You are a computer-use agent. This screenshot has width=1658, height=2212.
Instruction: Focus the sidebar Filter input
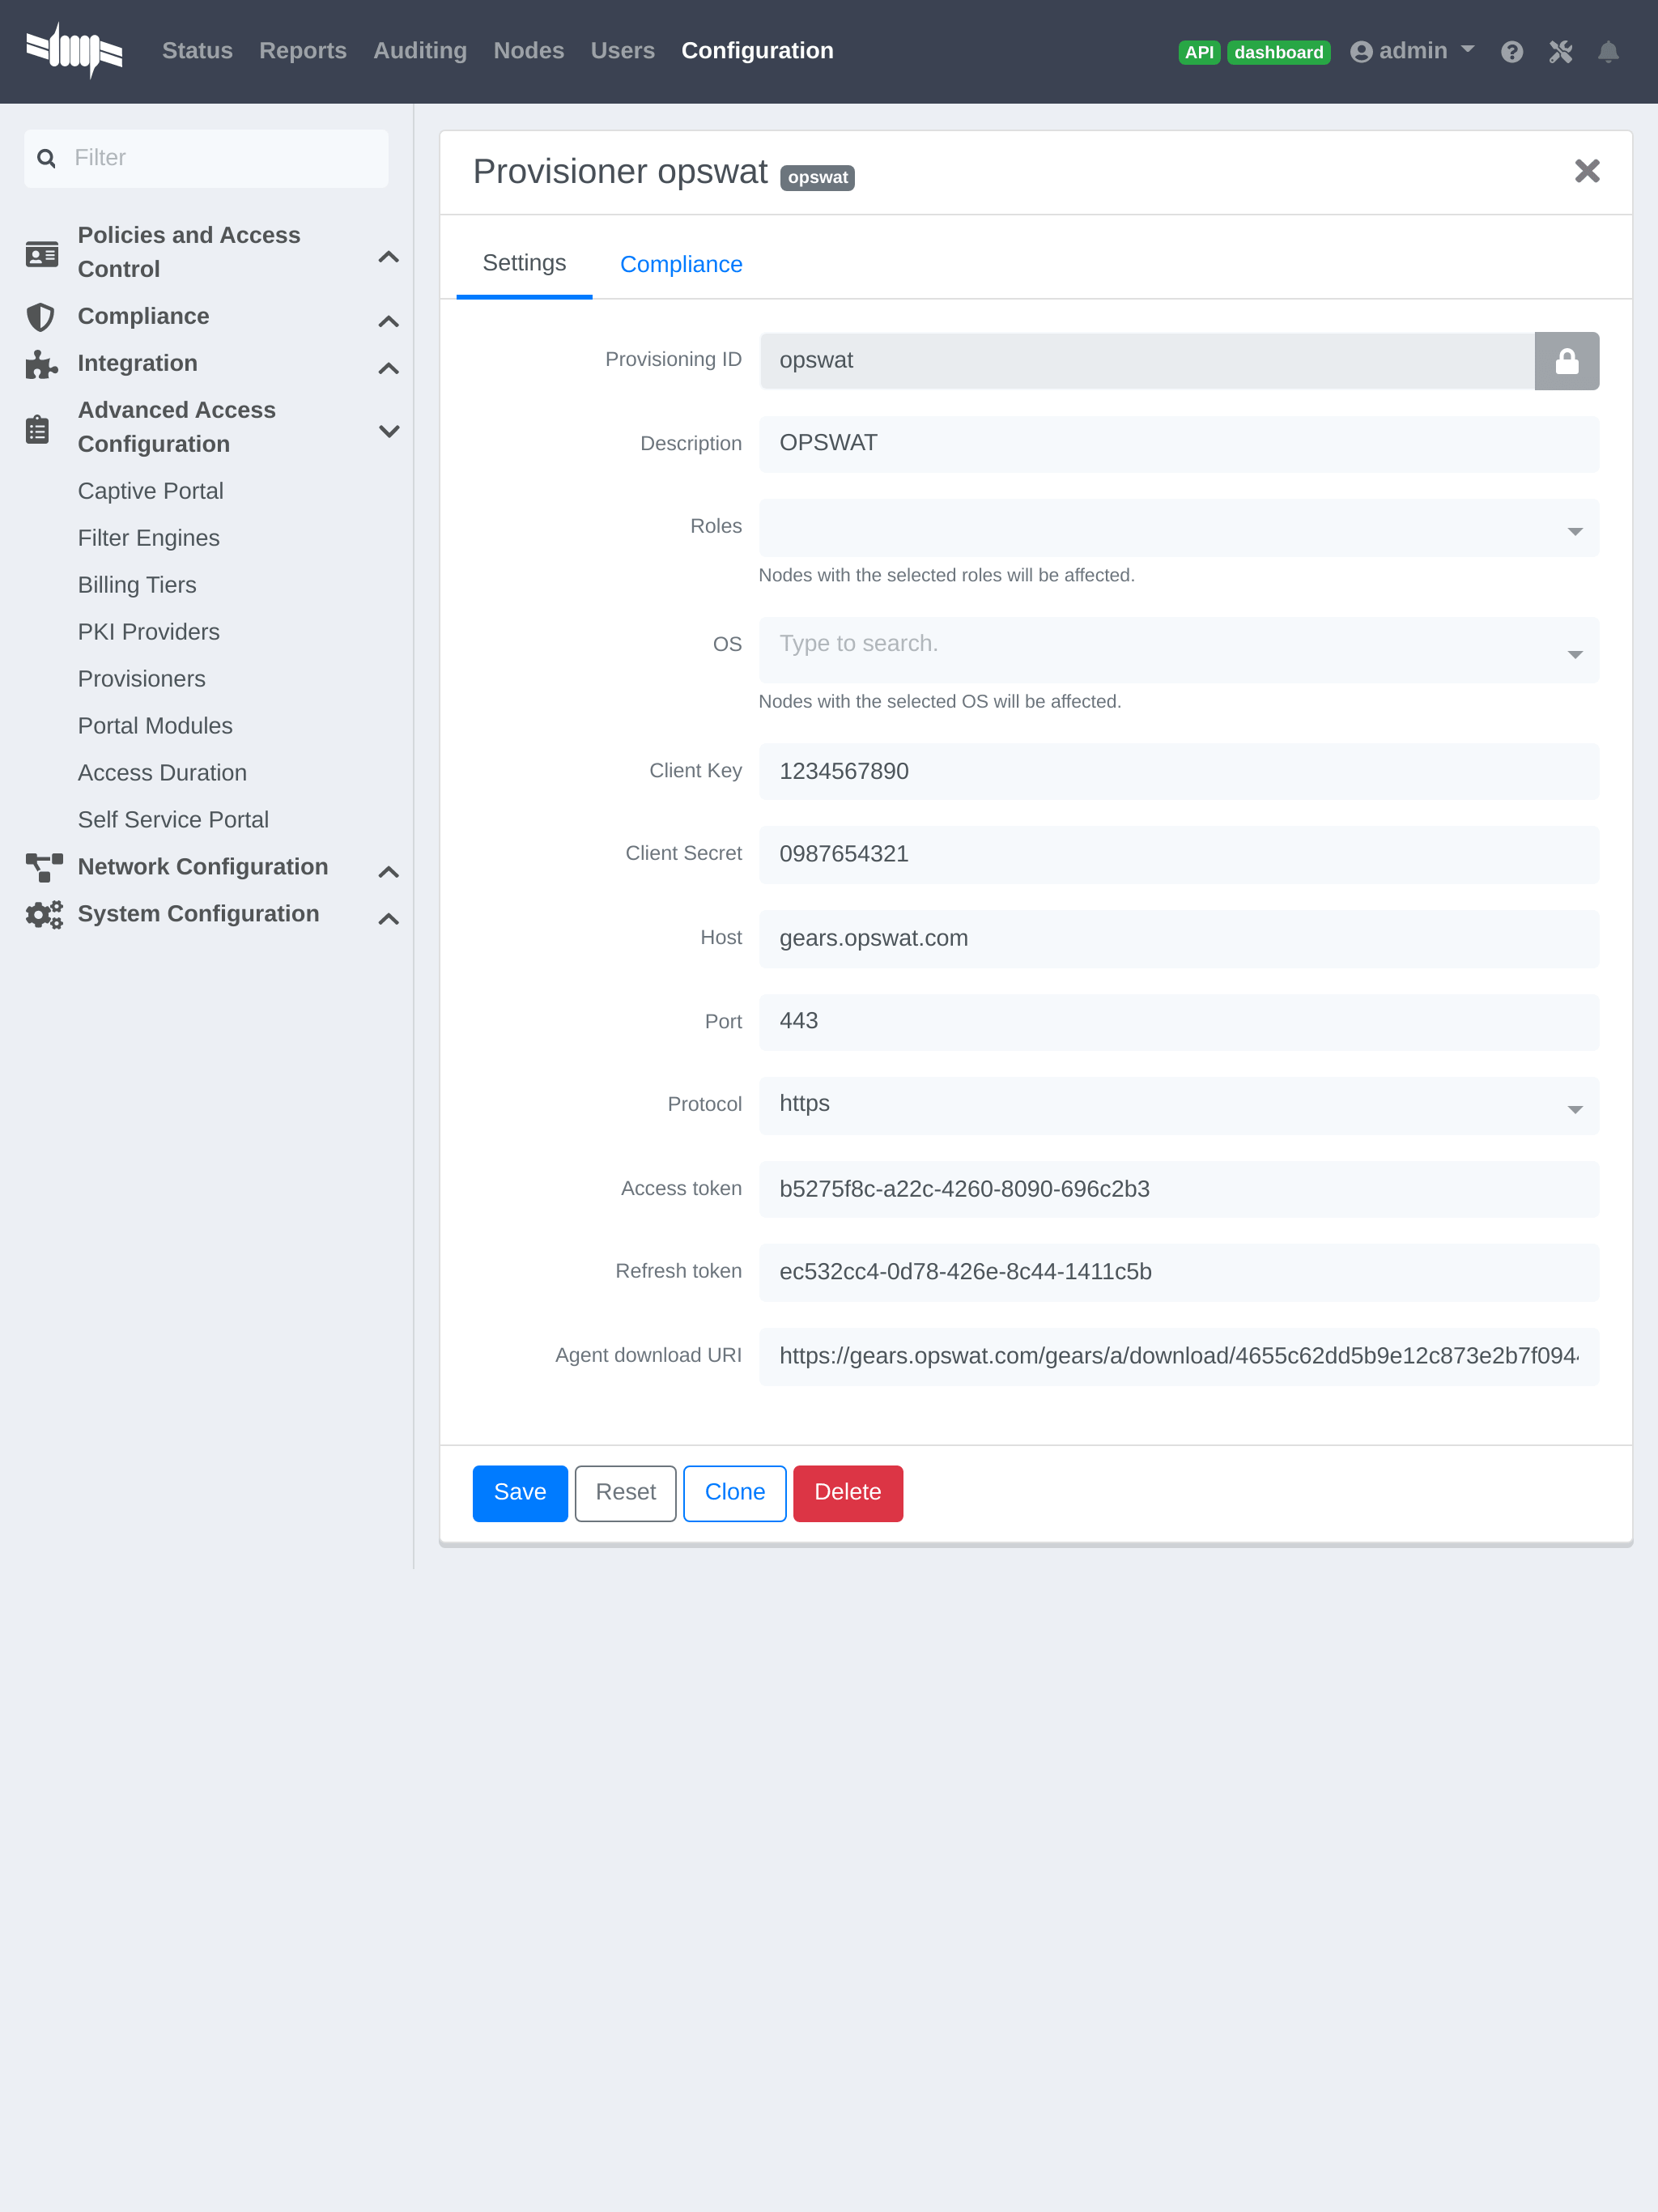point(206,158)
